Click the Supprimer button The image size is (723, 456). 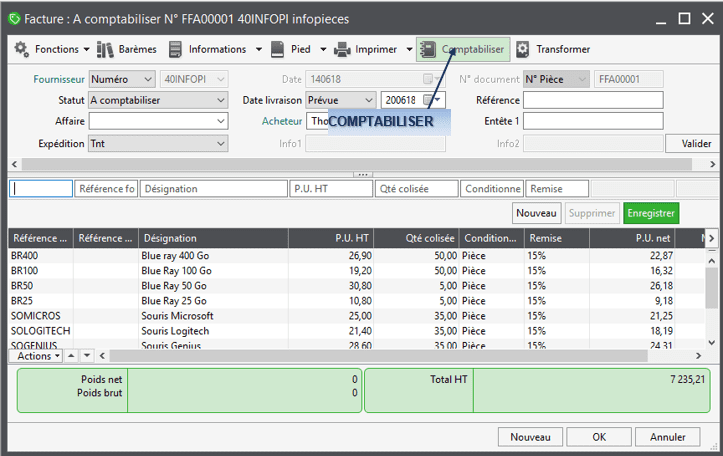pyautogui.click(x=592, y=213)
